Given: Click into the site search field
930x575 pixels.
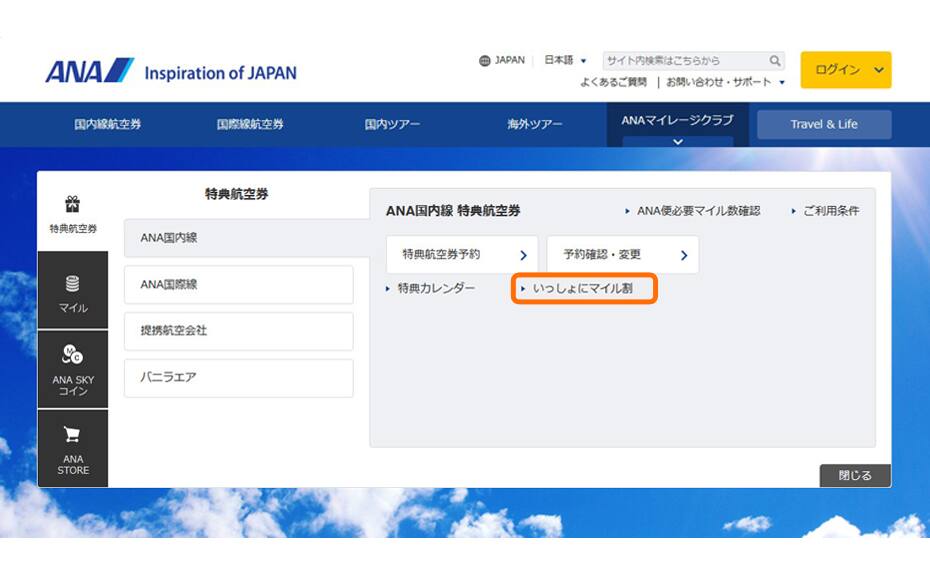Looking at the screenshot, I should pyautogui.click(x=684, y=61).
